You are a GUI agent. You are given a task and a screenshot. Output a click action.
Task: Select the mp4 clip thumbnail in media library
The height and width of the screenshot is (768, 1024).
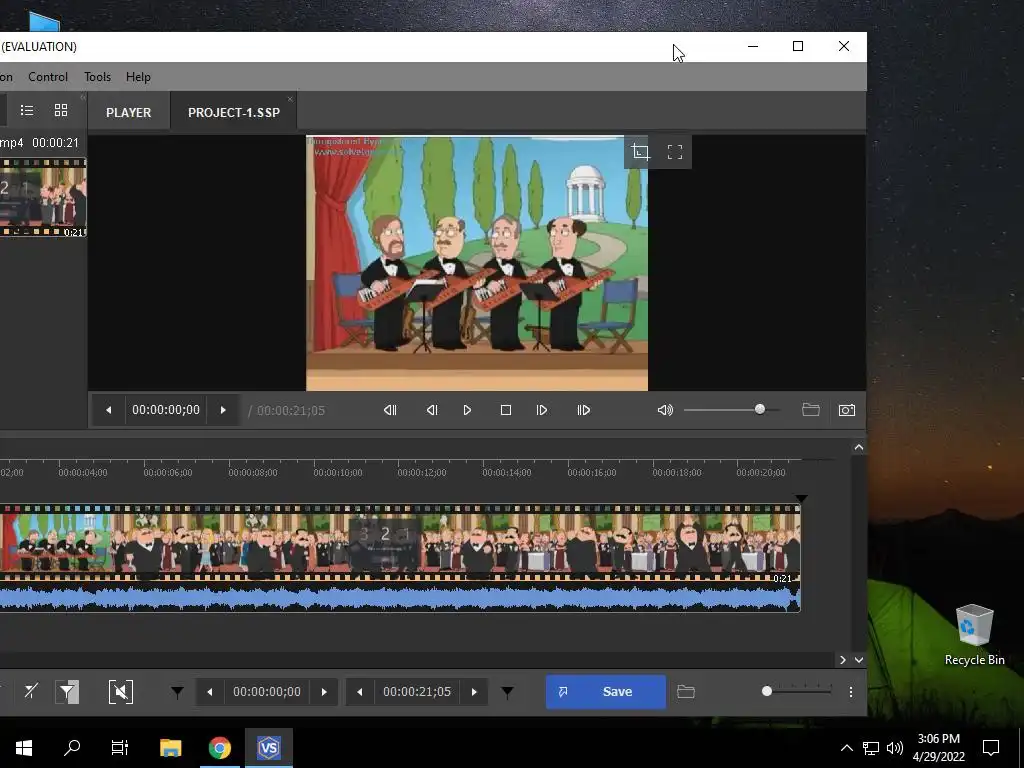click(43, 197)
